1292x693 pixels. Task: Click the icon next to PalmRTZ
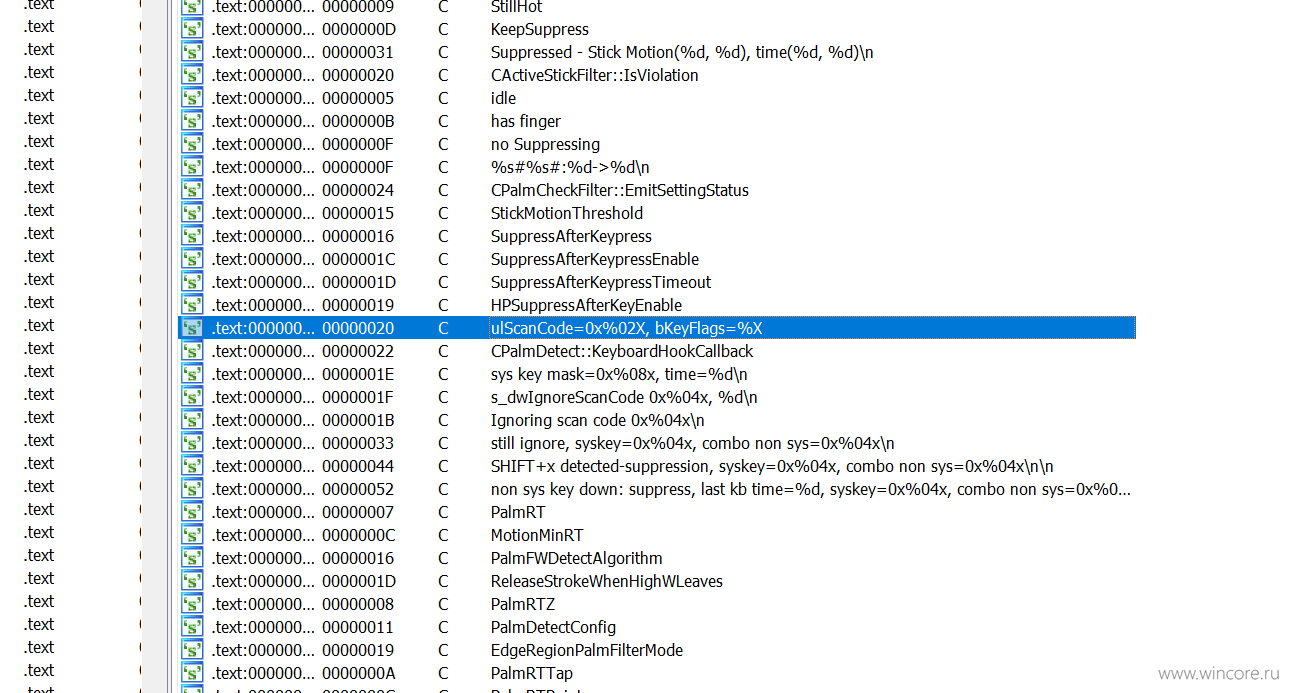(191, 604)
